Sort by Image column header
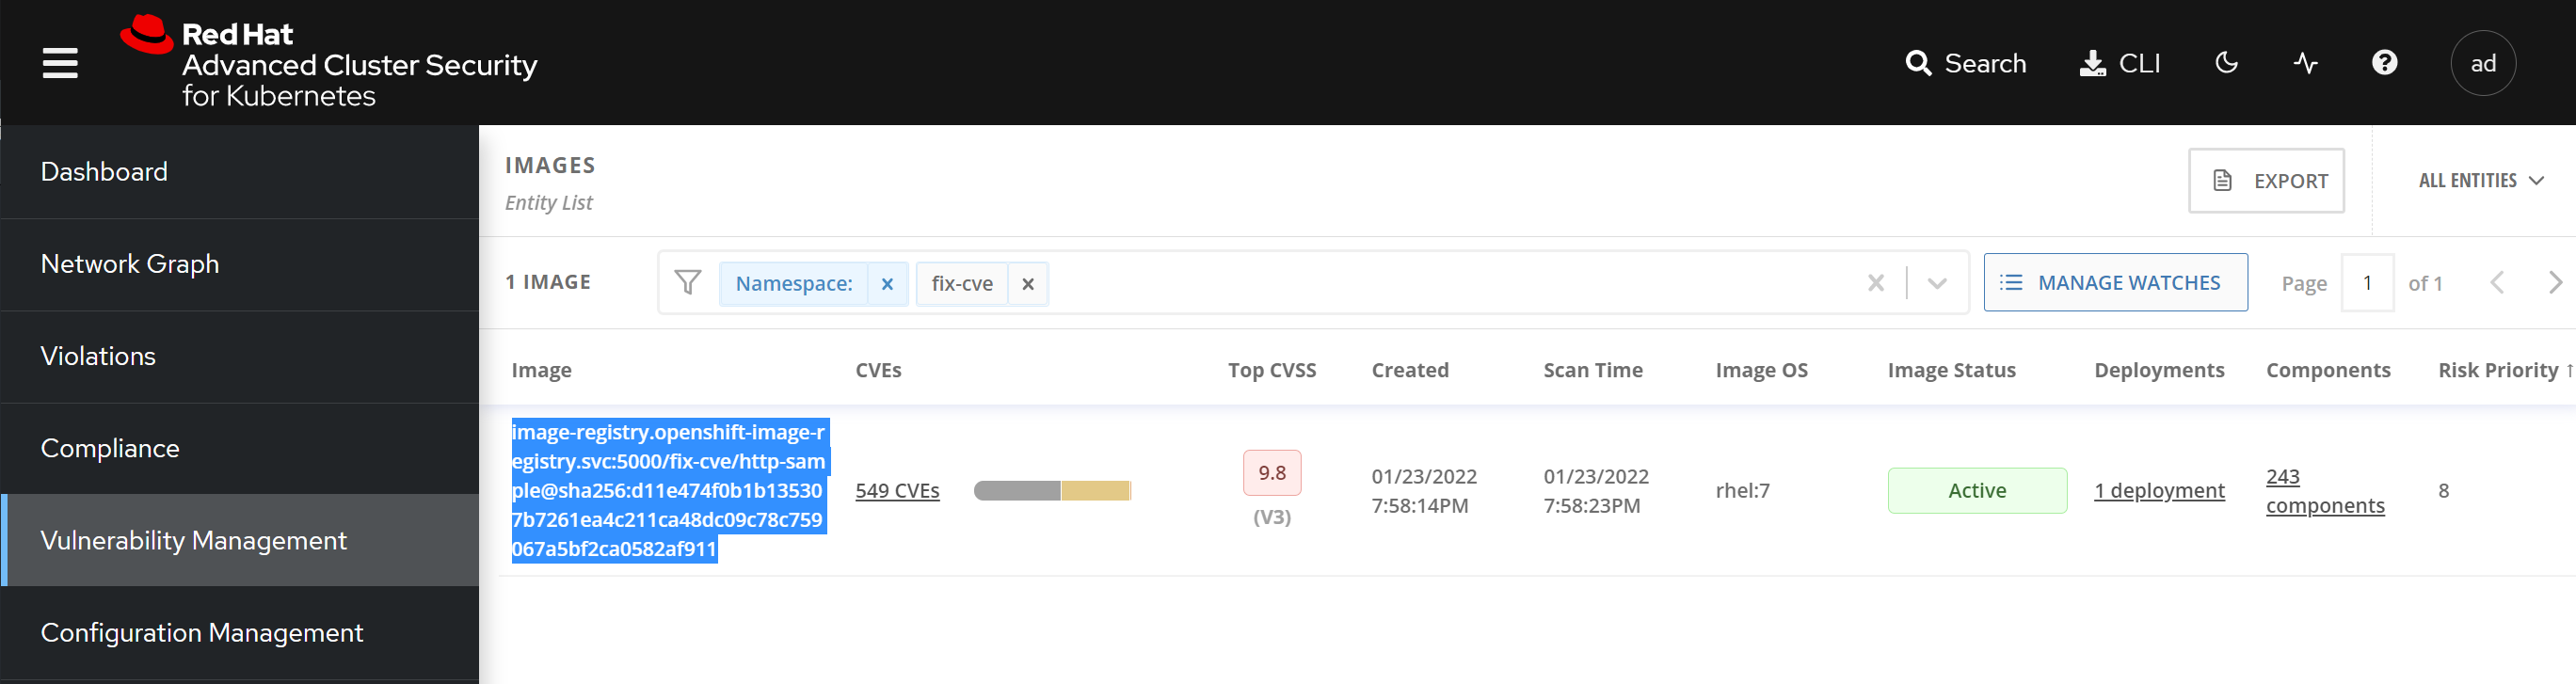 541,371
